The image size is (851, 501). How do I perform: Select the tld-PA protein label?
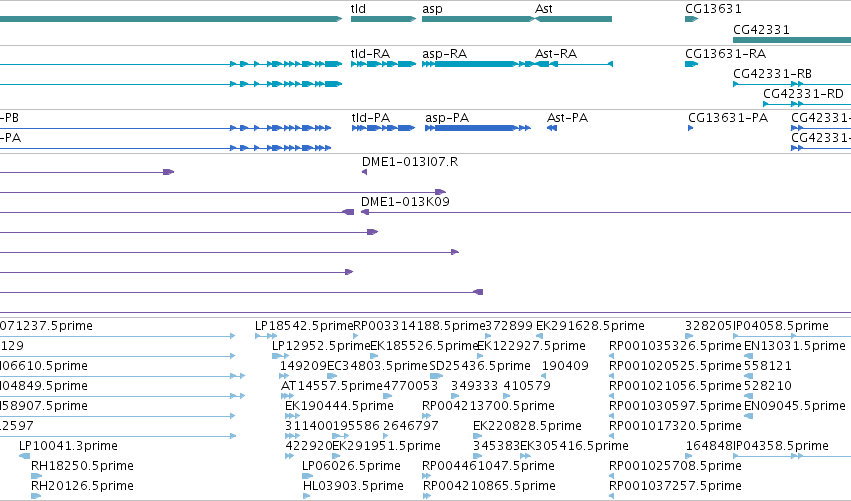pos(371,118)
